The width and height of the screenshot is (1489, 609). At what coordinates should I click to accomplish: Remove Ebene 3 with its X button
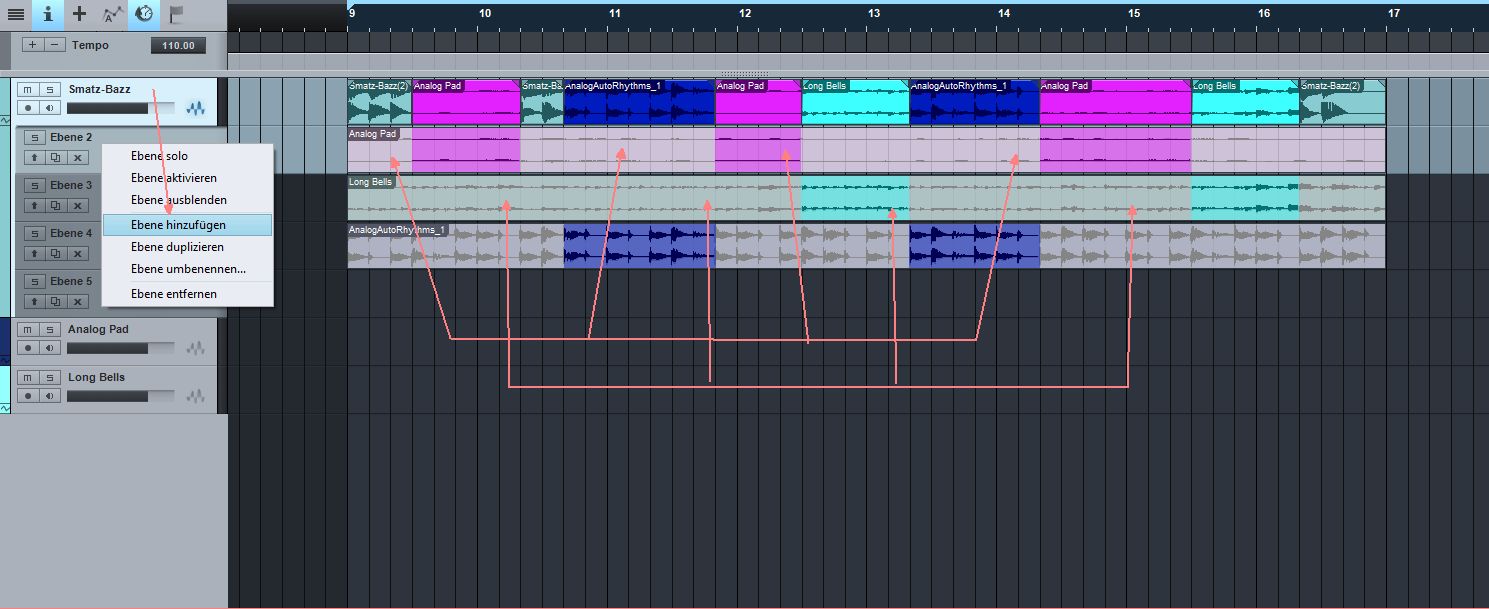[x=78, y=205]
